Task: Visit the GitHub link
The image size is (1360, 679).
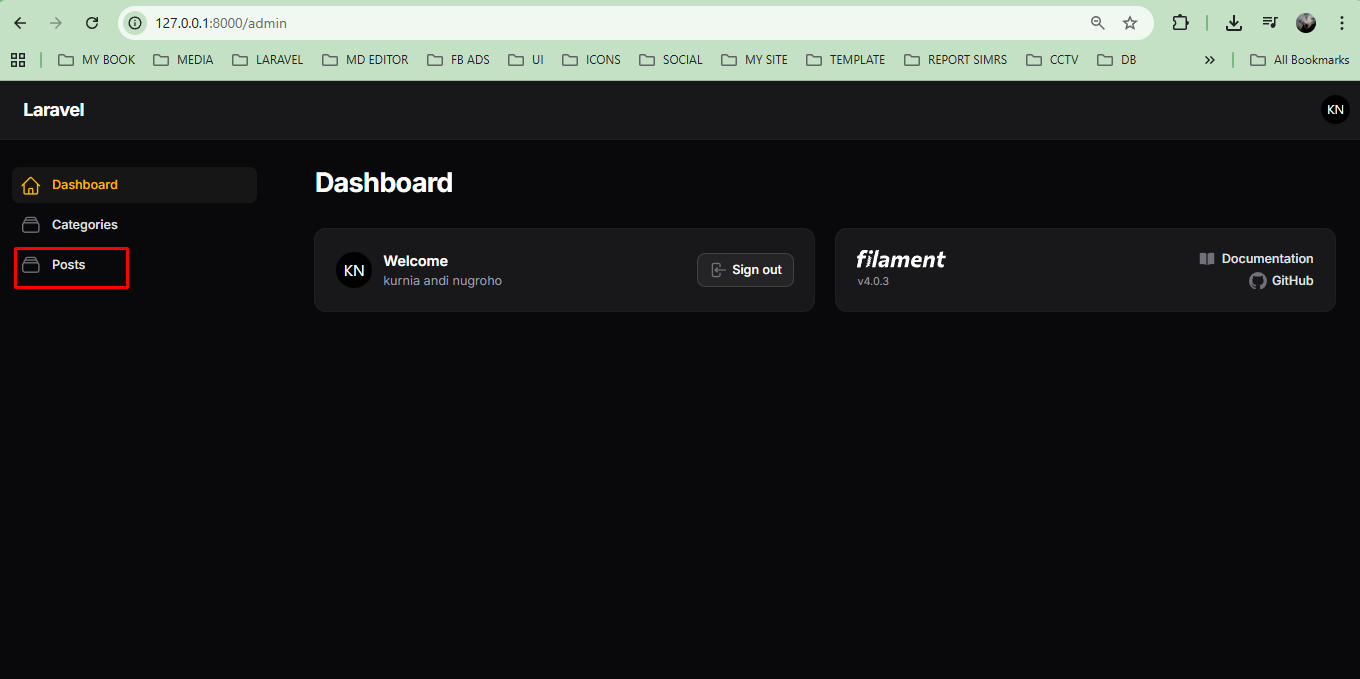Action: tap(1292, 281)
